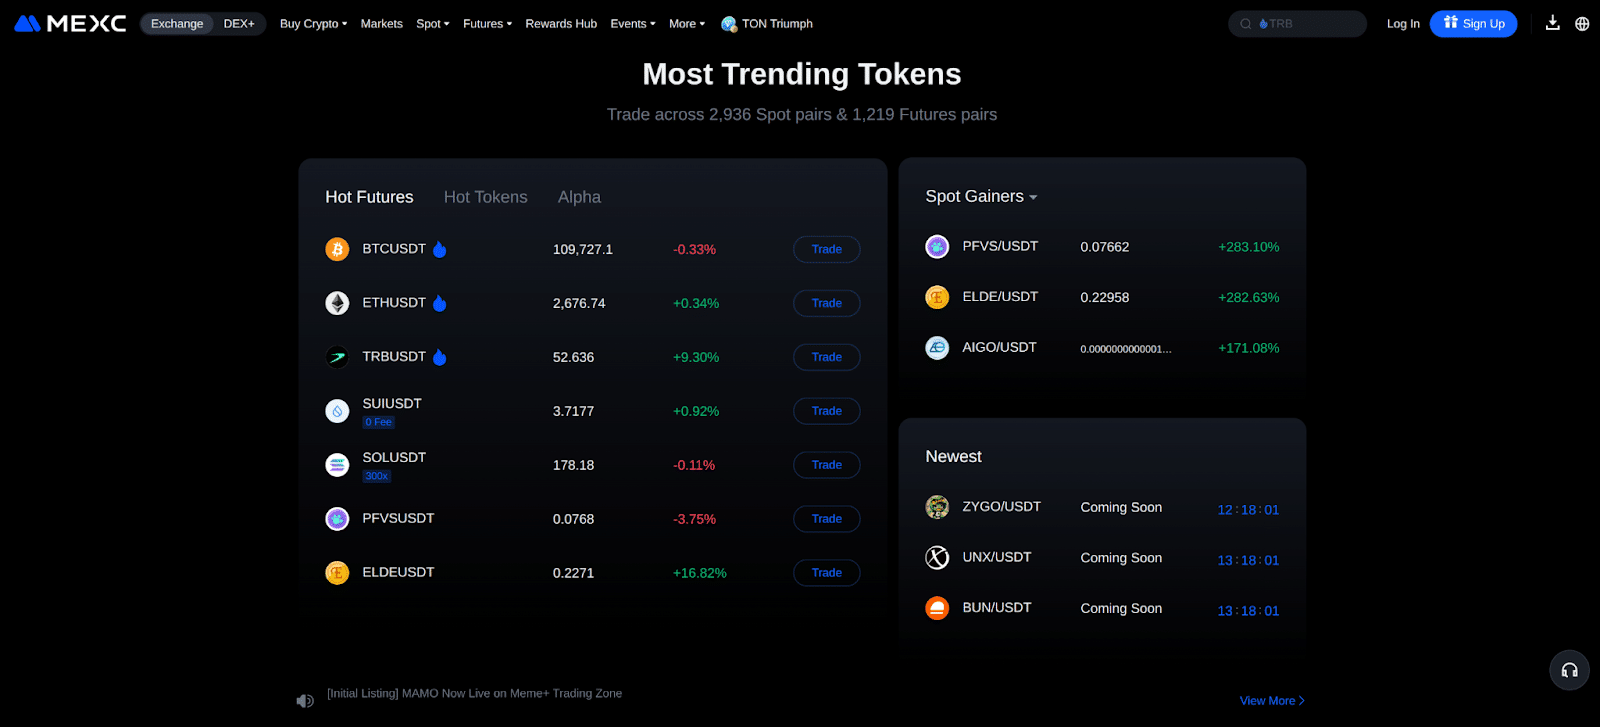Click the UNX/USDT token icon
1600x727 pixels.
click(x=937, y=558)
